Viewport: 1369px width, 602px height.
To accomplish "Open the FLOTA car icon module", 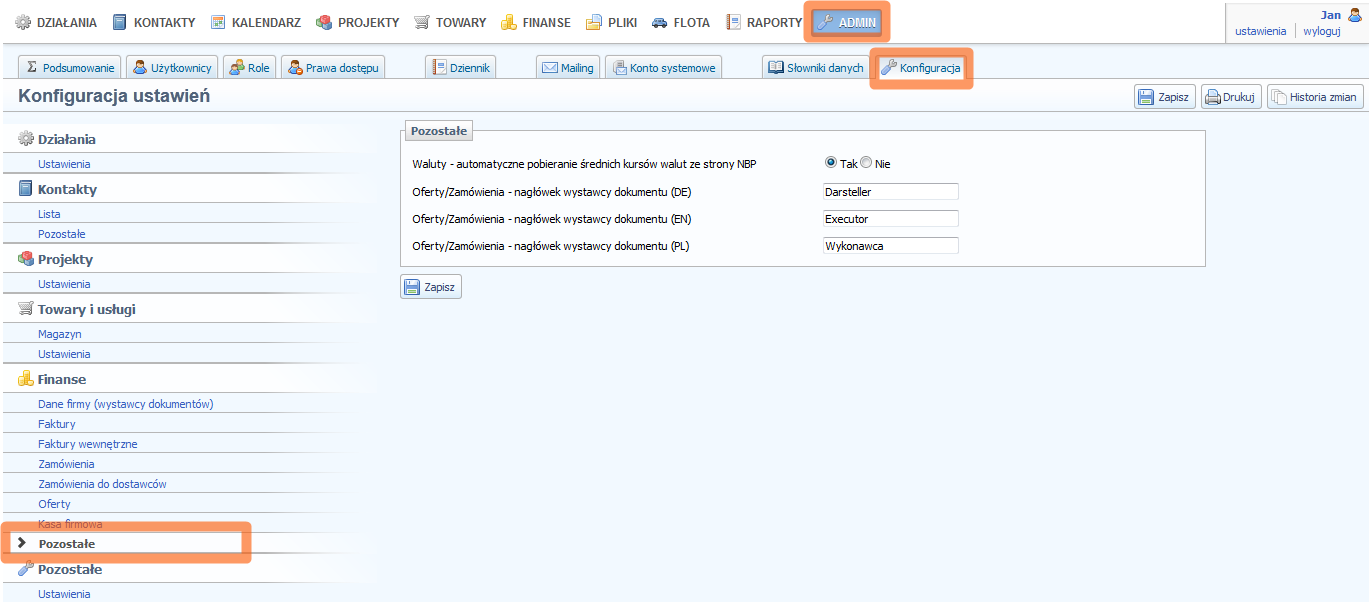I will (x=660, y=22).
